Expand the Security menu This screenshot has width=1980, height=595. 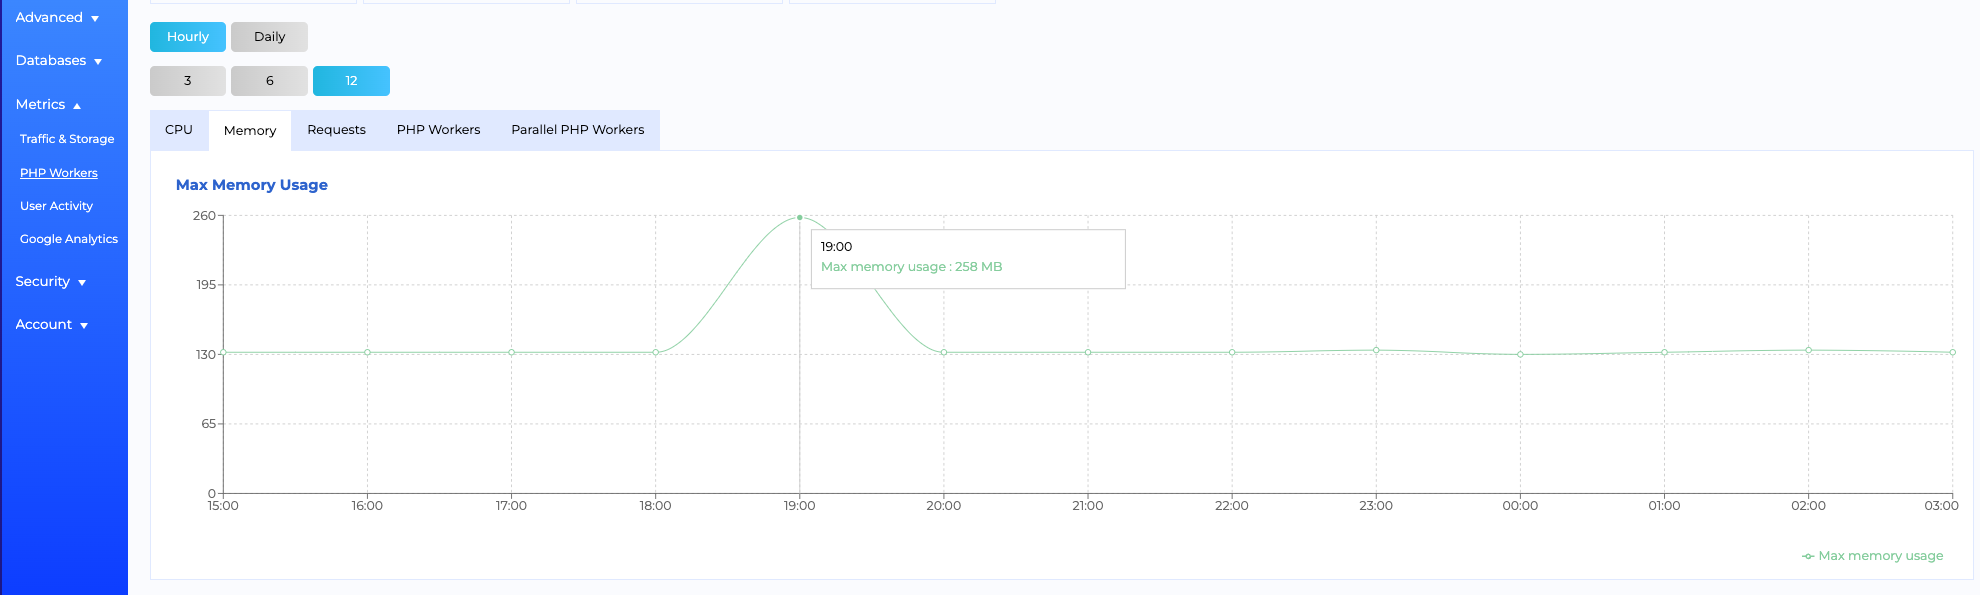click(x=50, y=281)
